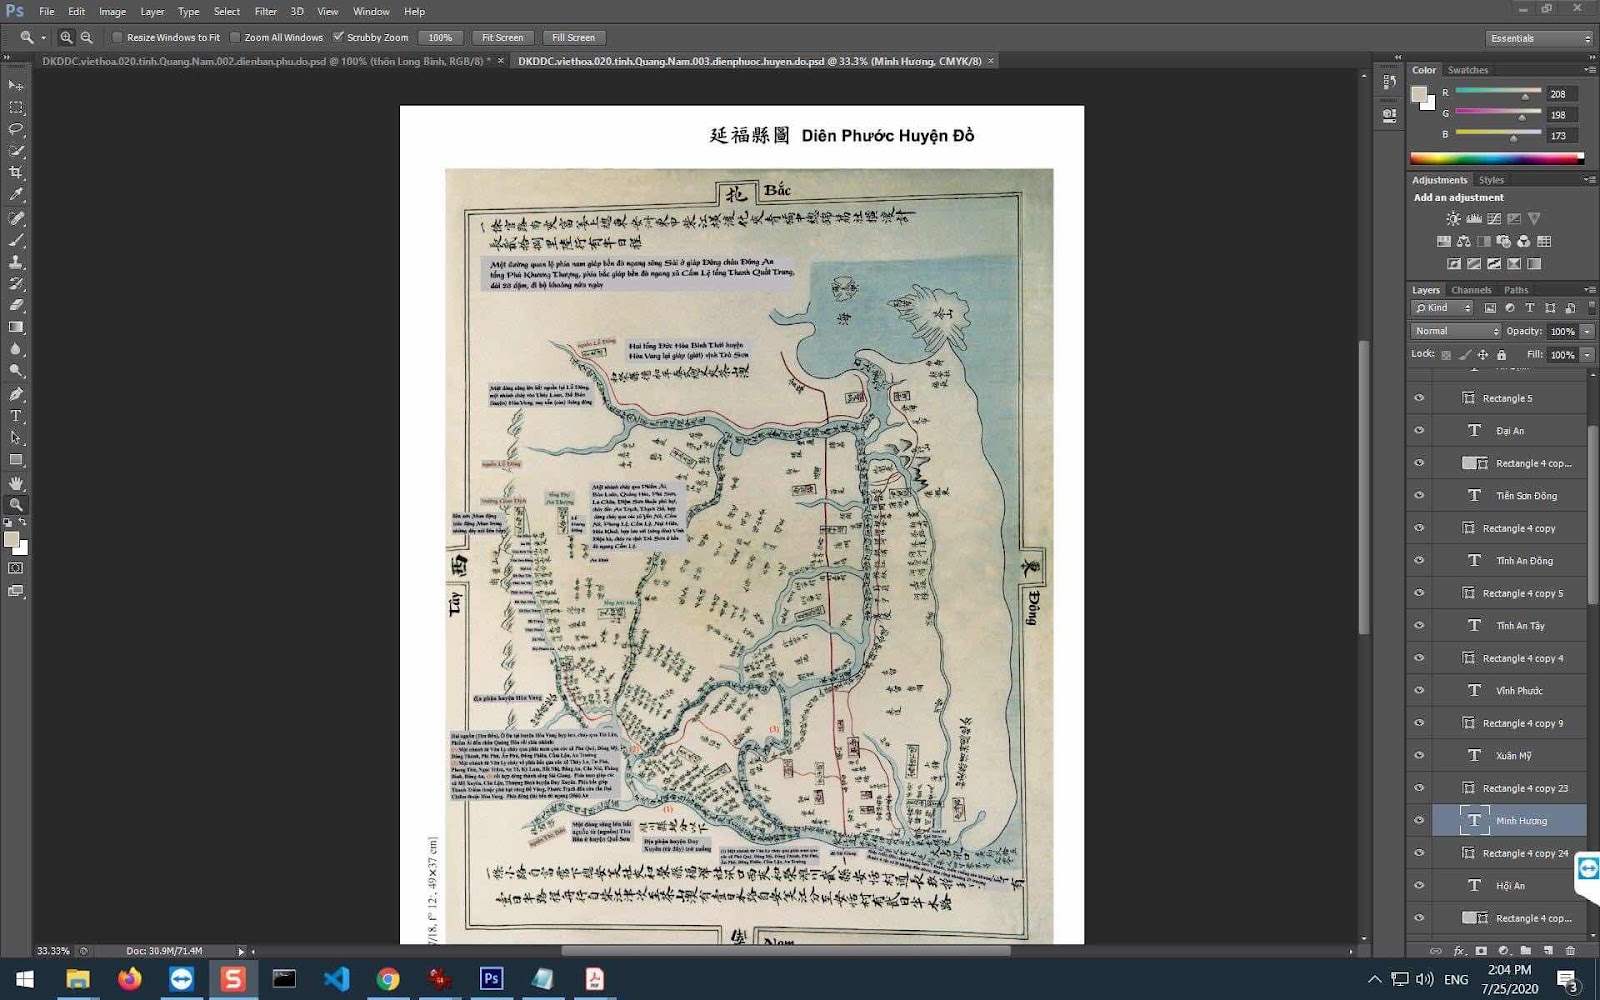Click the add layer style fx icon
Image resolution: width=1600 pixels, height=1000 pixels.
[x=1459, y=950]
